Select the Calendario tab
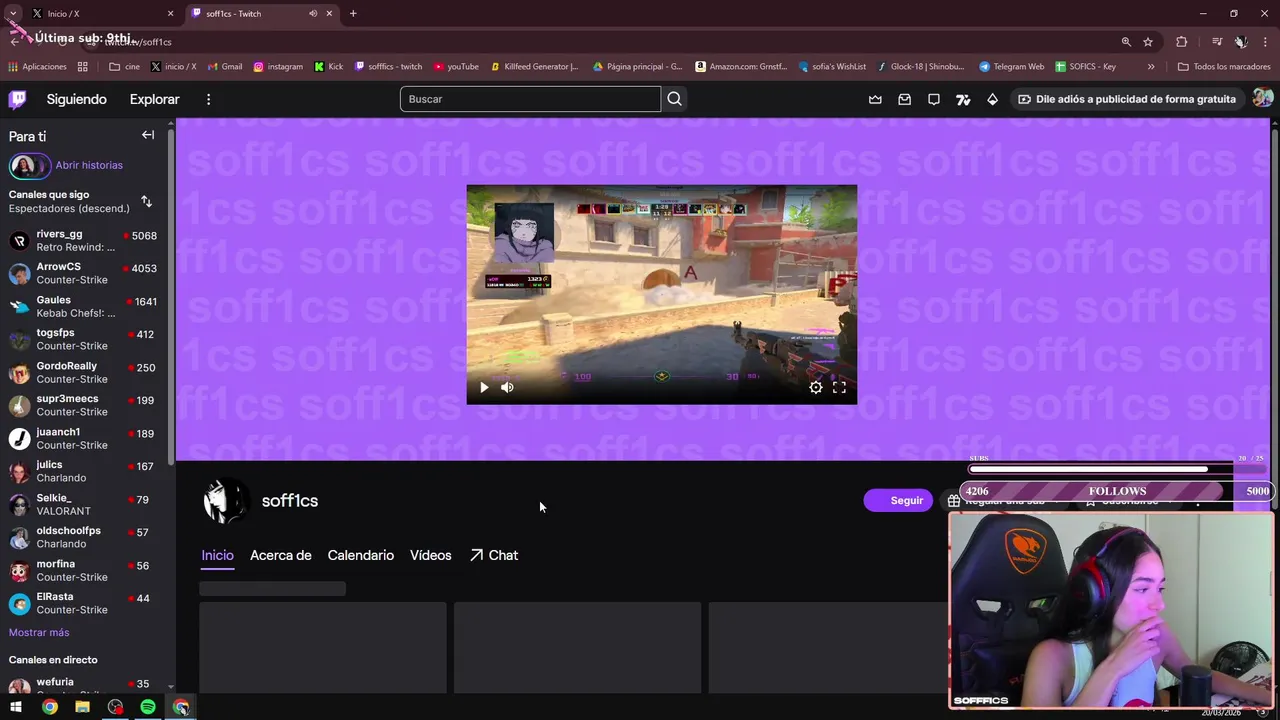The height and width of the screenshot is (720, 1280). click(x=361, y=555)
